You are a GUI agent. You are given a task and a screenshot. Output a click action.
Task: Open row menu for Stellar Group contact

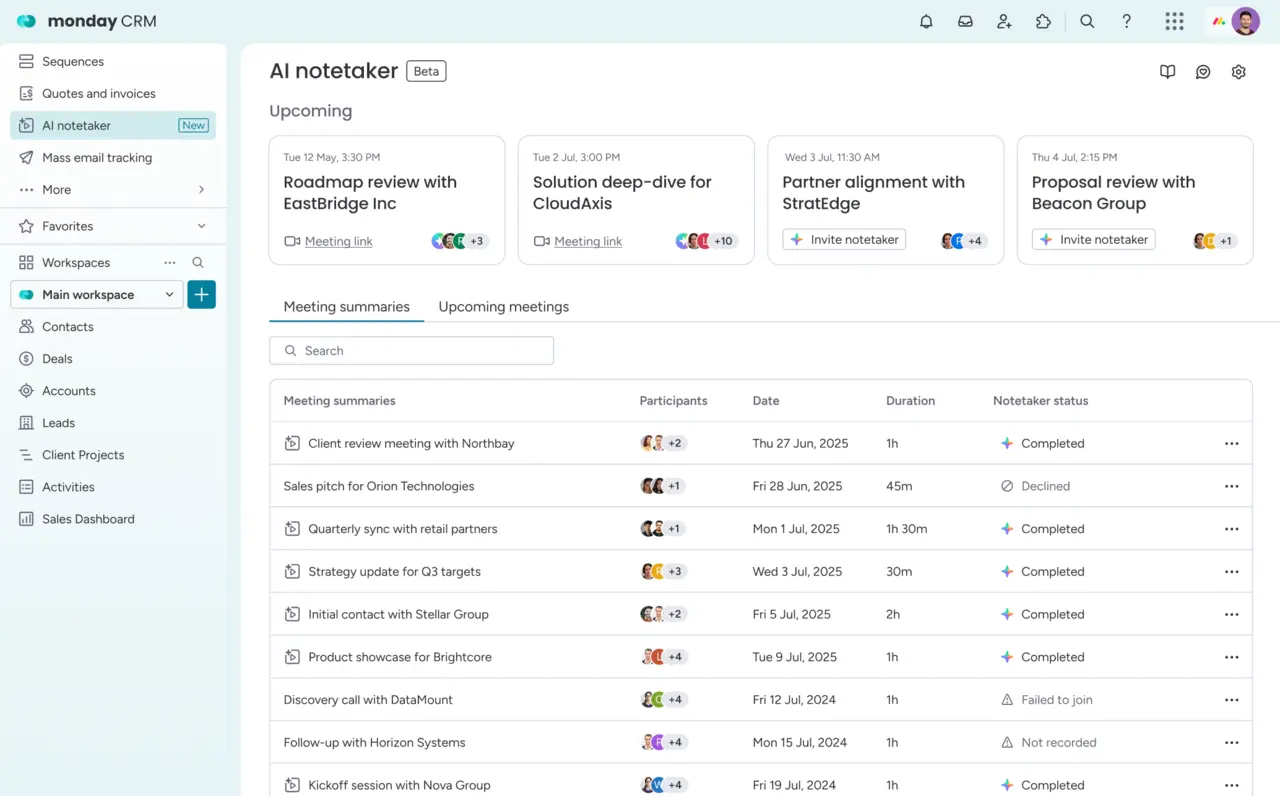(x=1232, y=614)
